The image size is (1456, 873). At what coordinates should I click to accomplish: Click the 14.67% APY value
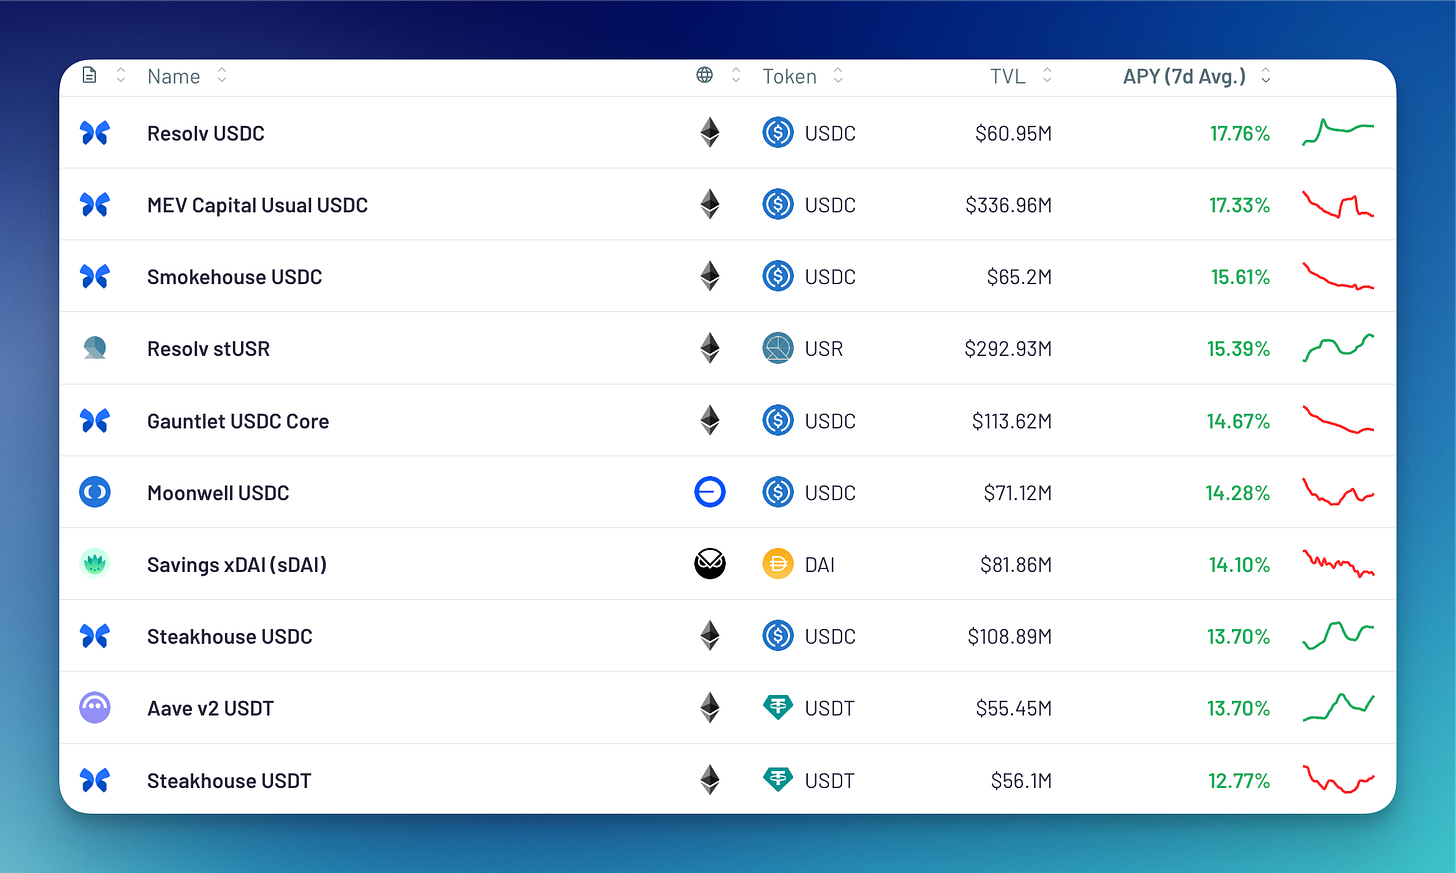coord(1238,421)
